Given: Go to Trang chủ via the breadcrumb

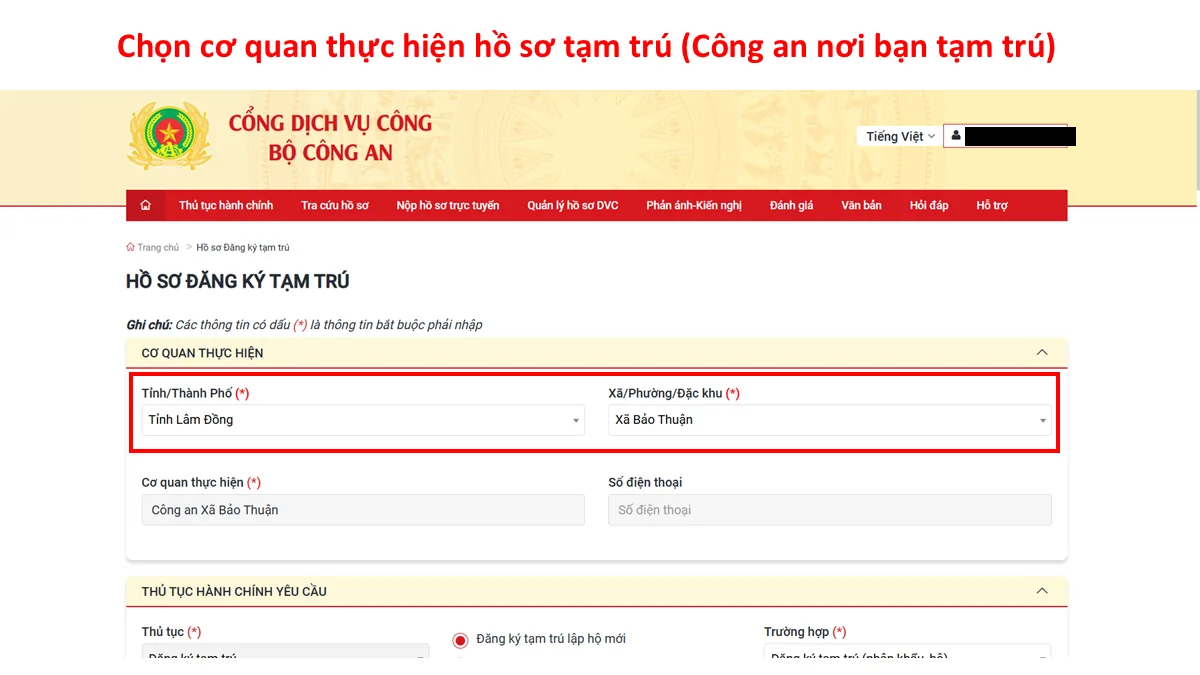Looking at the screenshot, I should [x=153, y=247].
